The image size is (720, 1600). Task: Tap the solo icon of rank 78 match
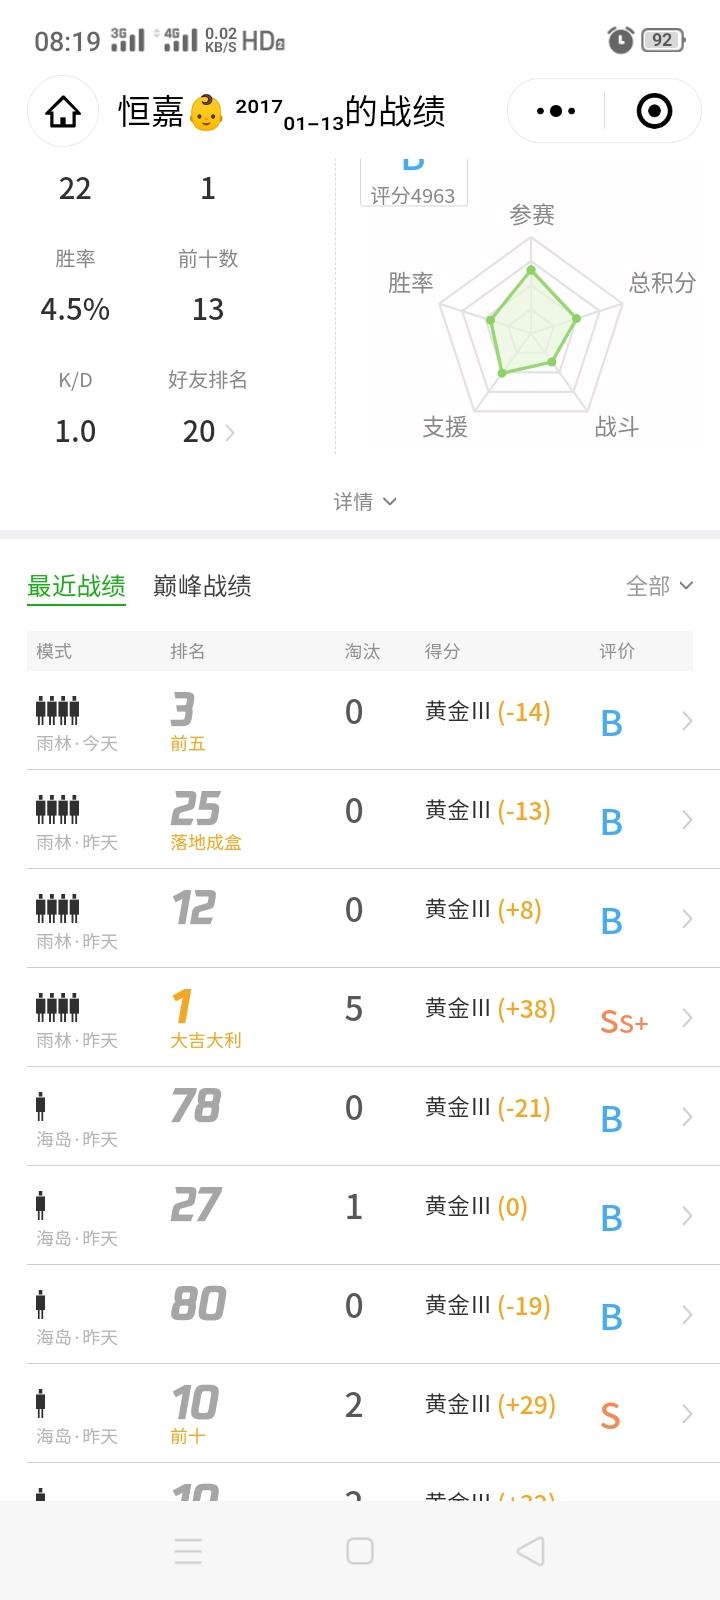coord(41,1106)
